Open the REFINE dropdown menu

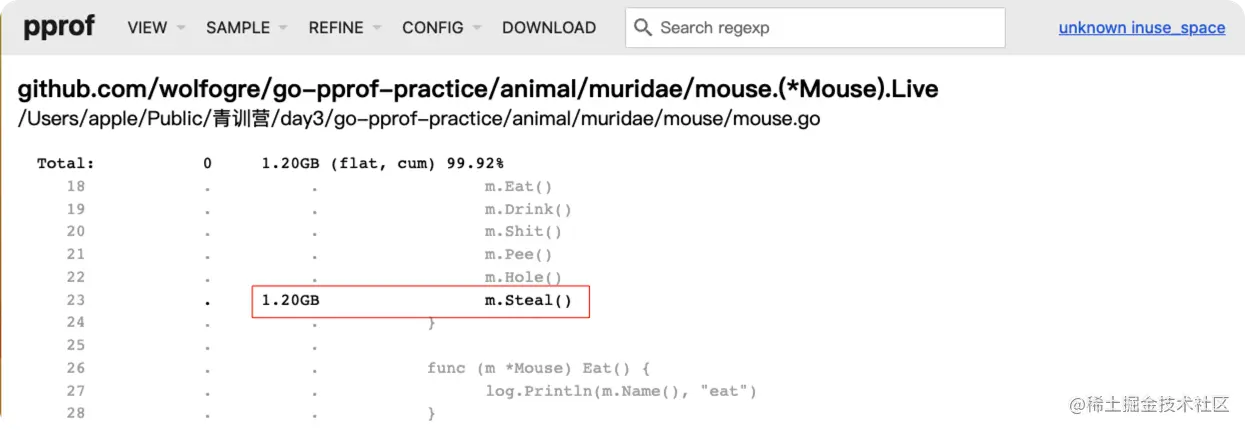click(345, 28)
